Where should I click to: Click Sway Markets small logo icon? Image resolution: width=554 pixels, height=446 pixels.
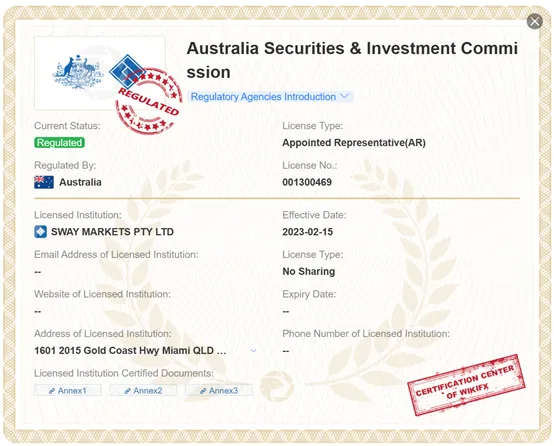pyautogui.click(x=40, y=232)
